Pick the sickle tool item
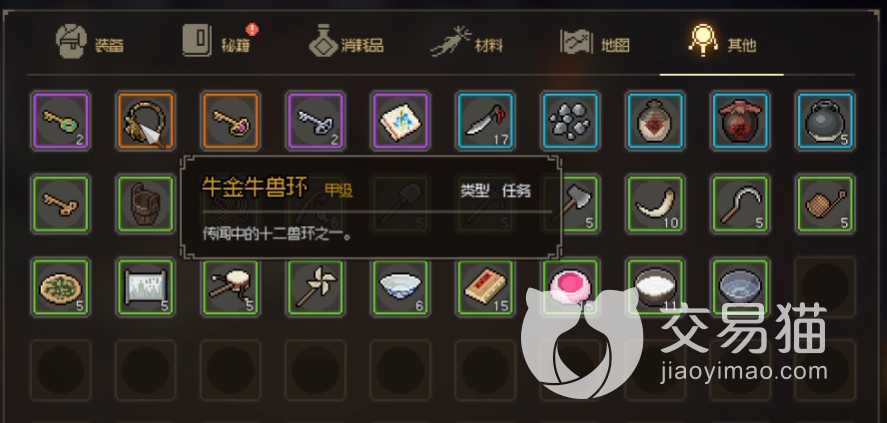Image resolution: width=887 pixels, height=423 pixels. coord(740,204)
